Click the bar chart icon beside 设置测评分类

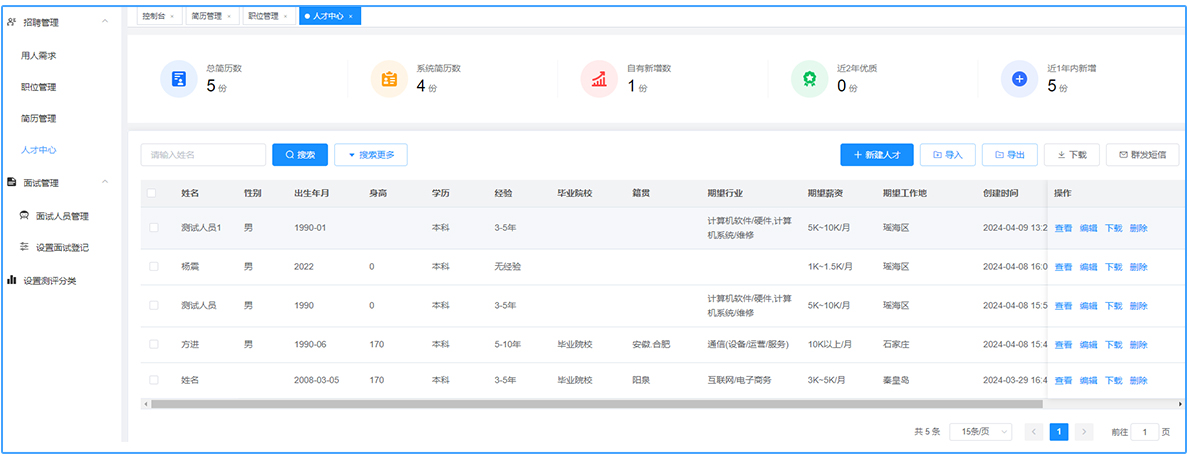click(x=11, y=280)
